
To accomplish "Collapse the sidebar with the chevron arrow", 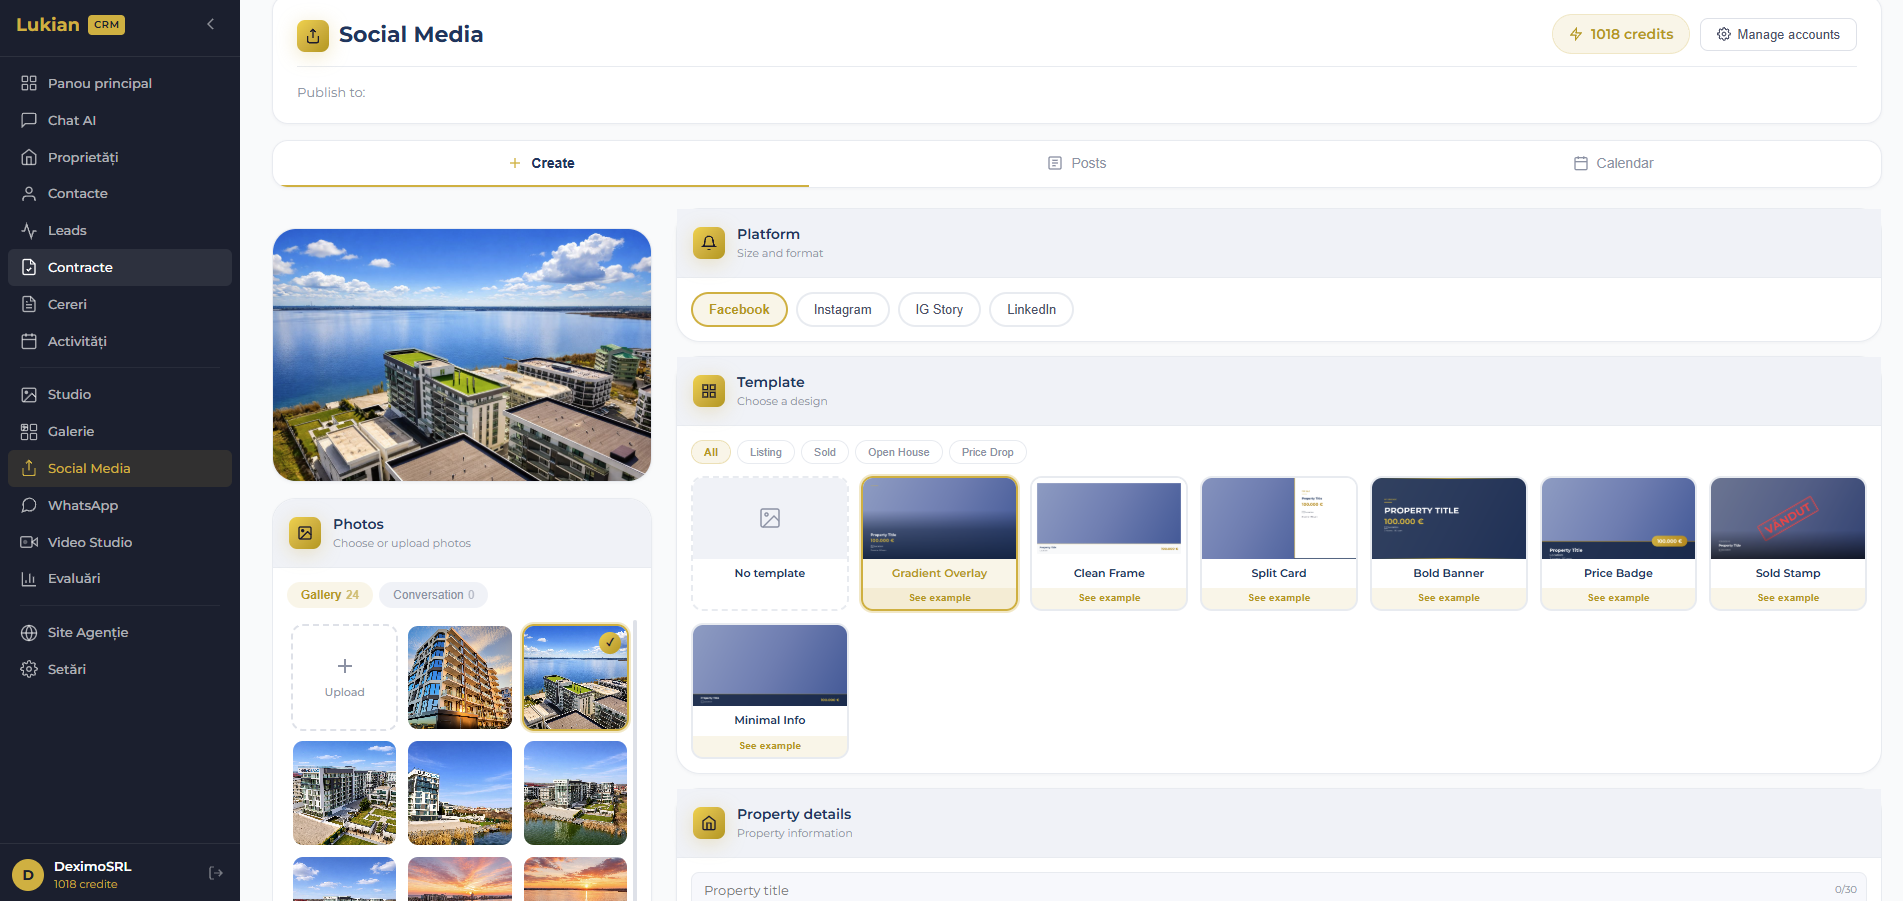I will point(210,24).
